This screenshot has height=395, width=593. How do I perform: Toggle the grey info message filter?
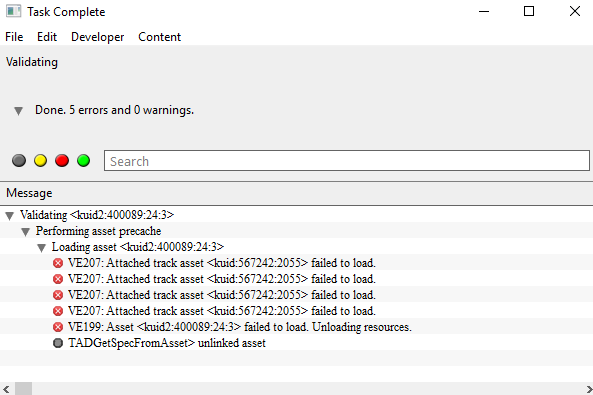pyautogui.click(x=19, y=161)
